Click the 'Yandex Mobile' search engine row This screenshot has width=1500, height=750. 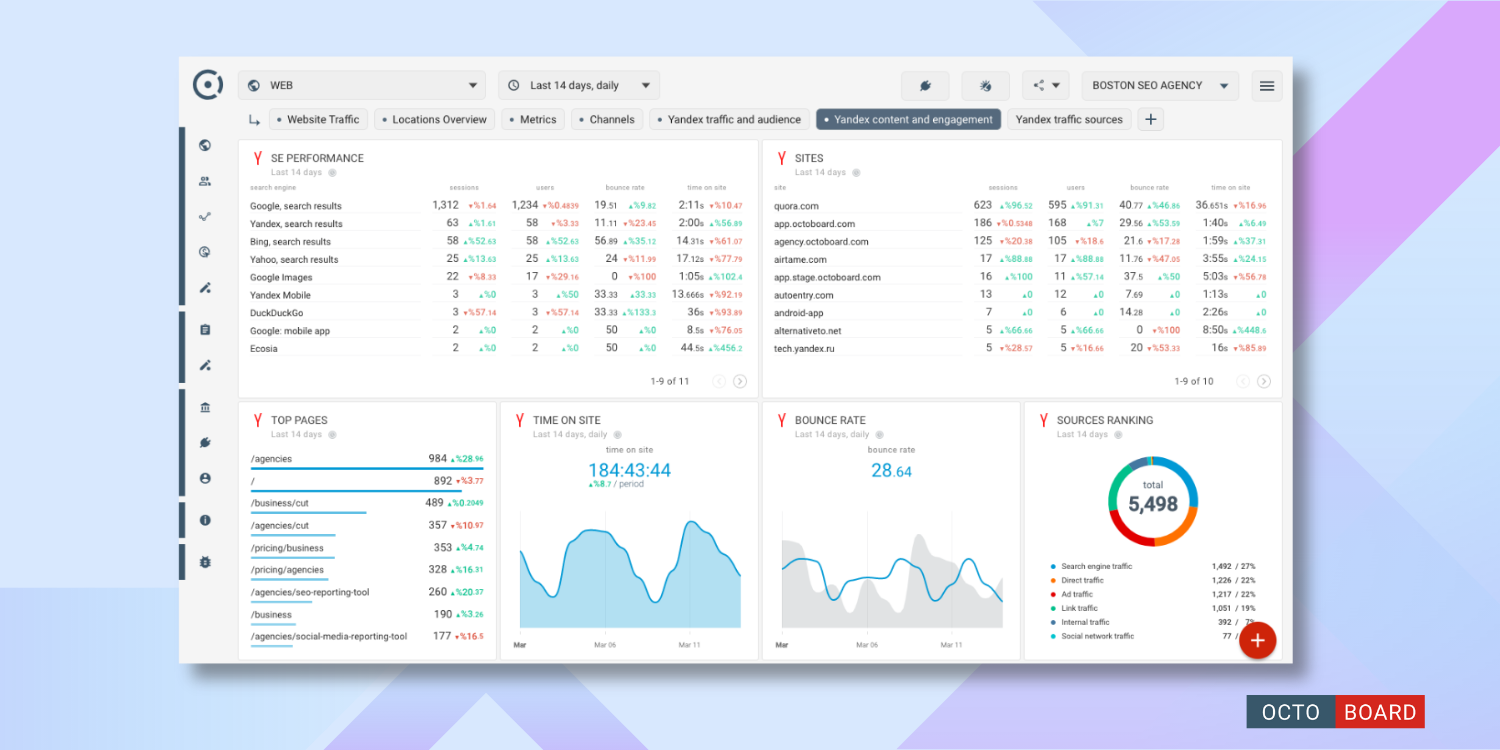[497, 295]
